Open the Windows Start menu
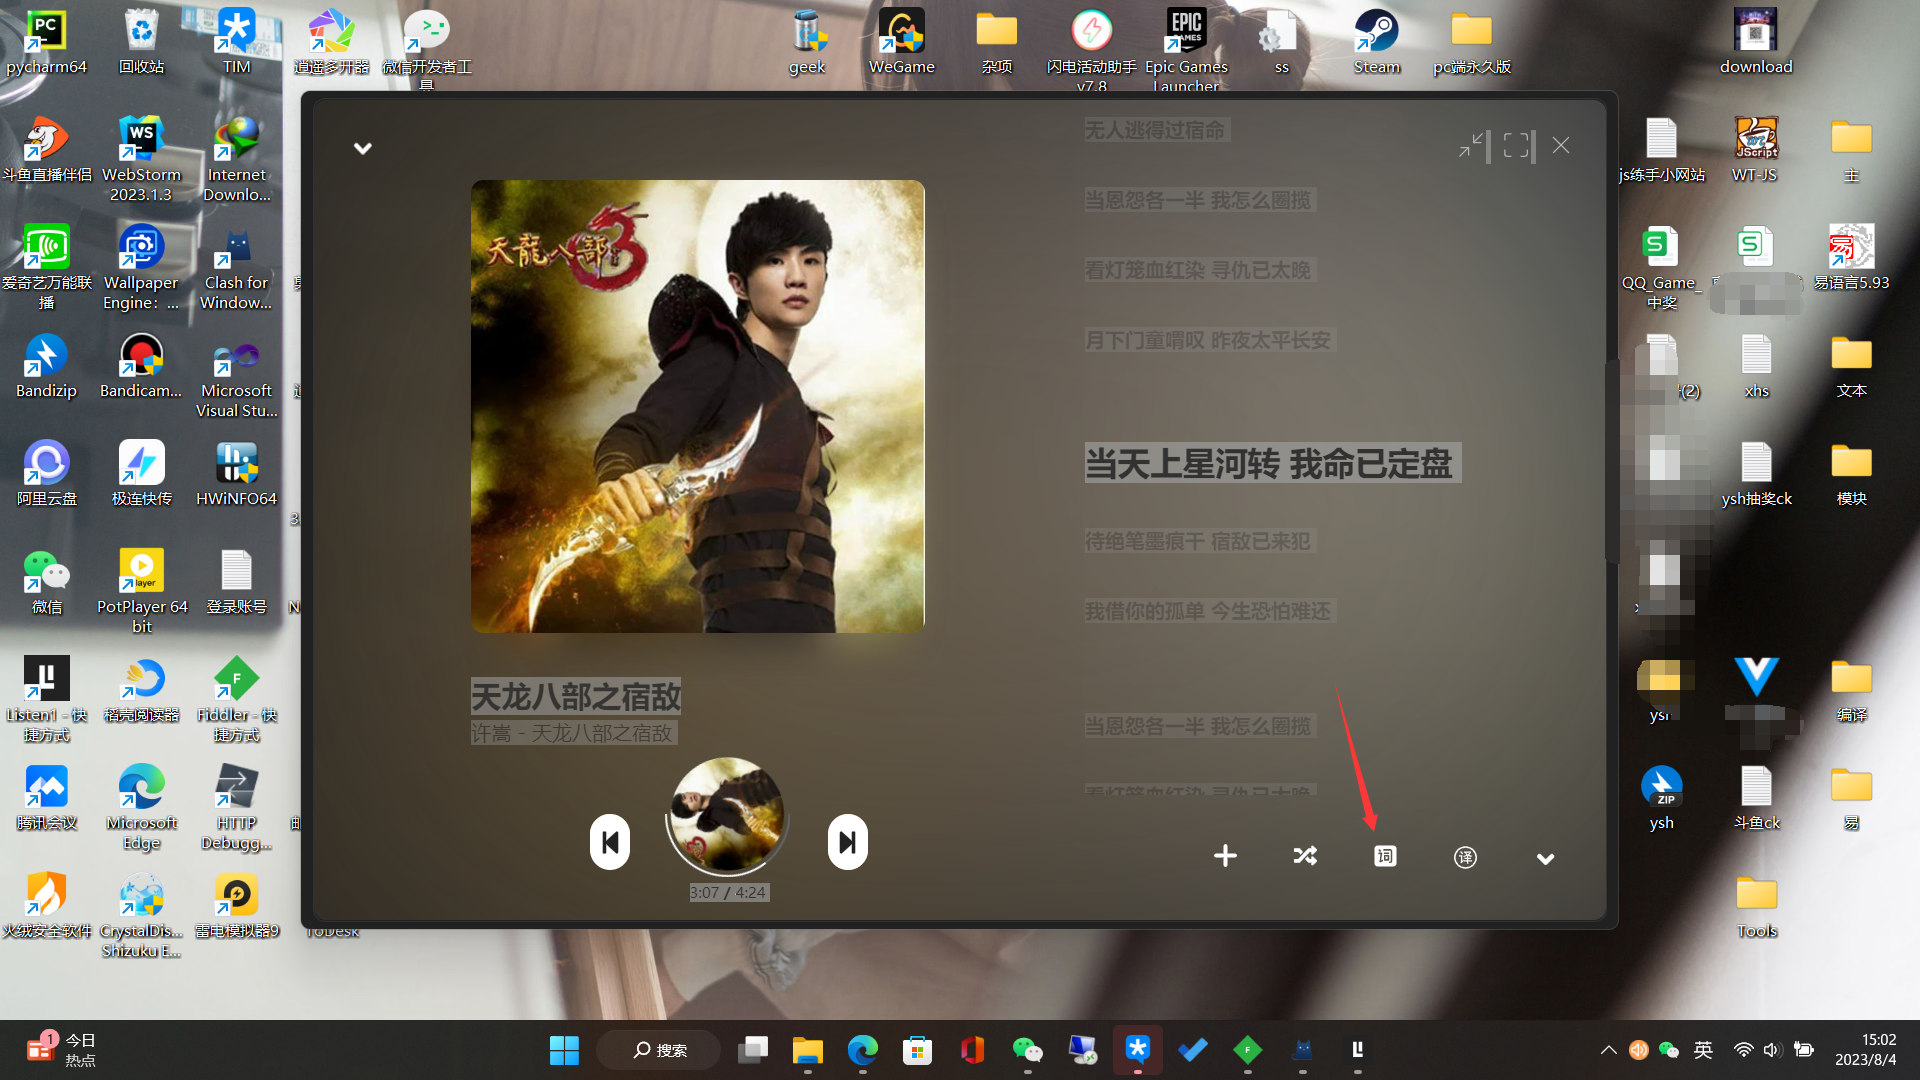 [x=564, y=1050]
